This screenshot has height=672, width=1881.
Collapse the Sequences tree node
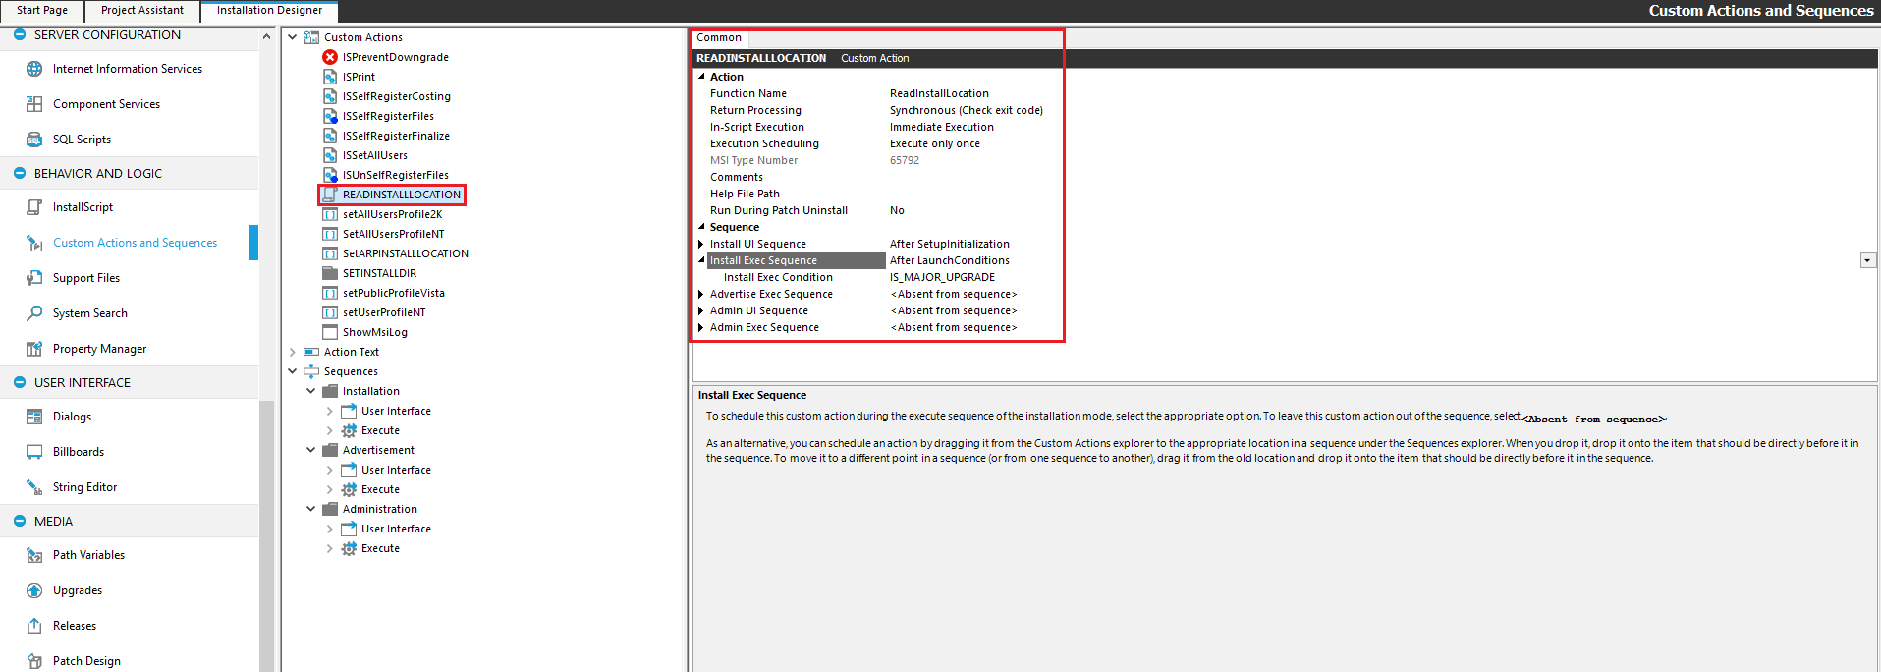pos(293,371)
